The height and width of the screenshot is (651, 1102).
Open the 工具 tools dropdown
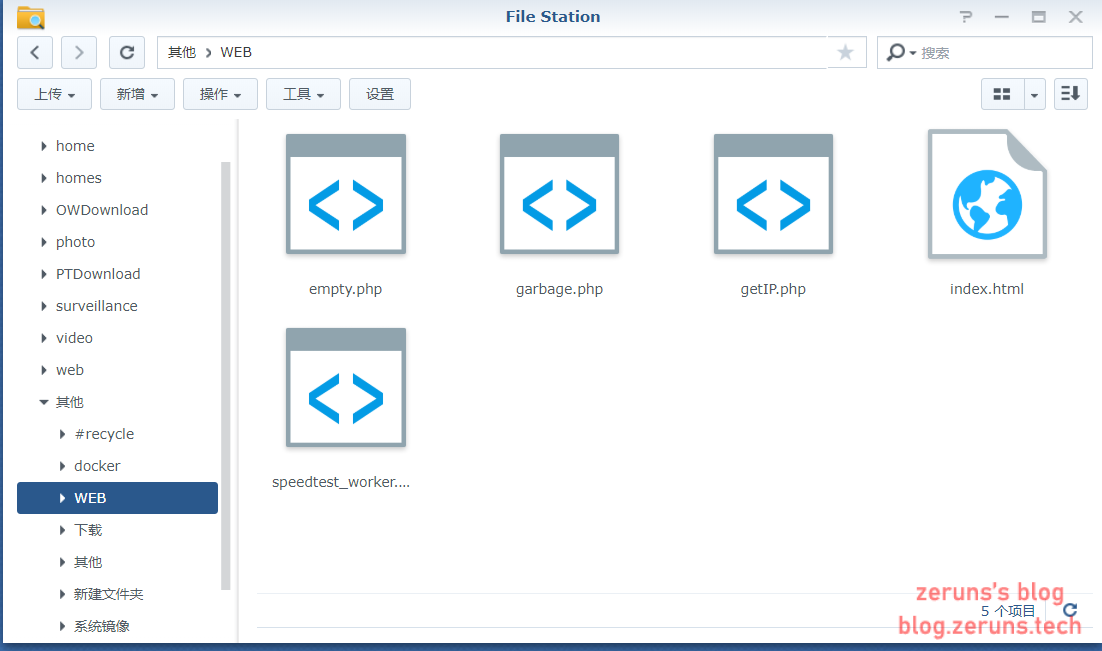303,94
